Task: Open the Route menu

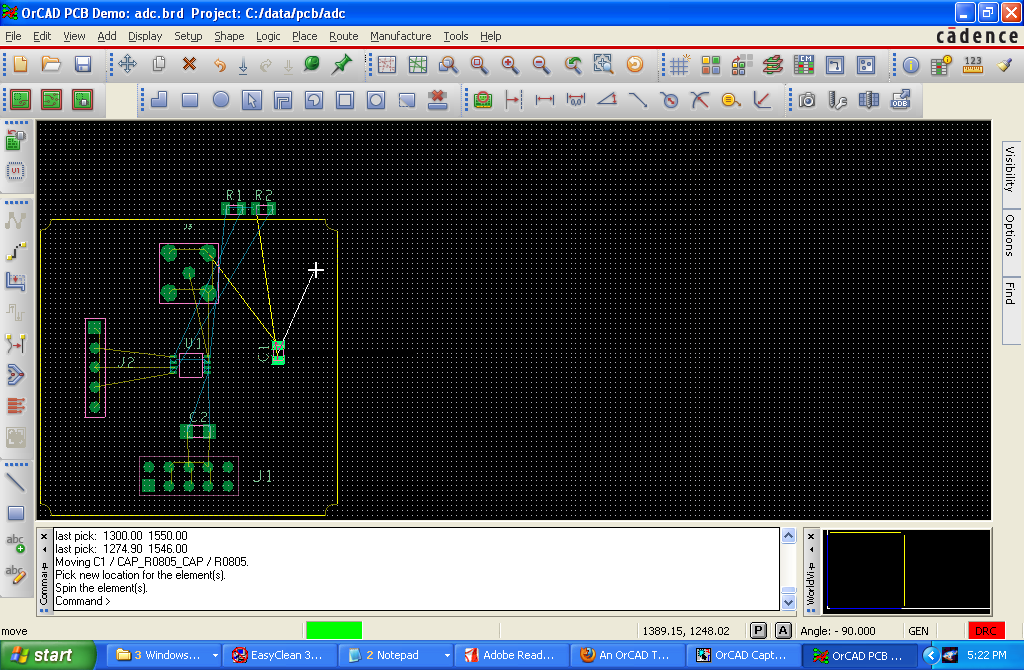Action: pyautogui.click(x=343, y=36)
